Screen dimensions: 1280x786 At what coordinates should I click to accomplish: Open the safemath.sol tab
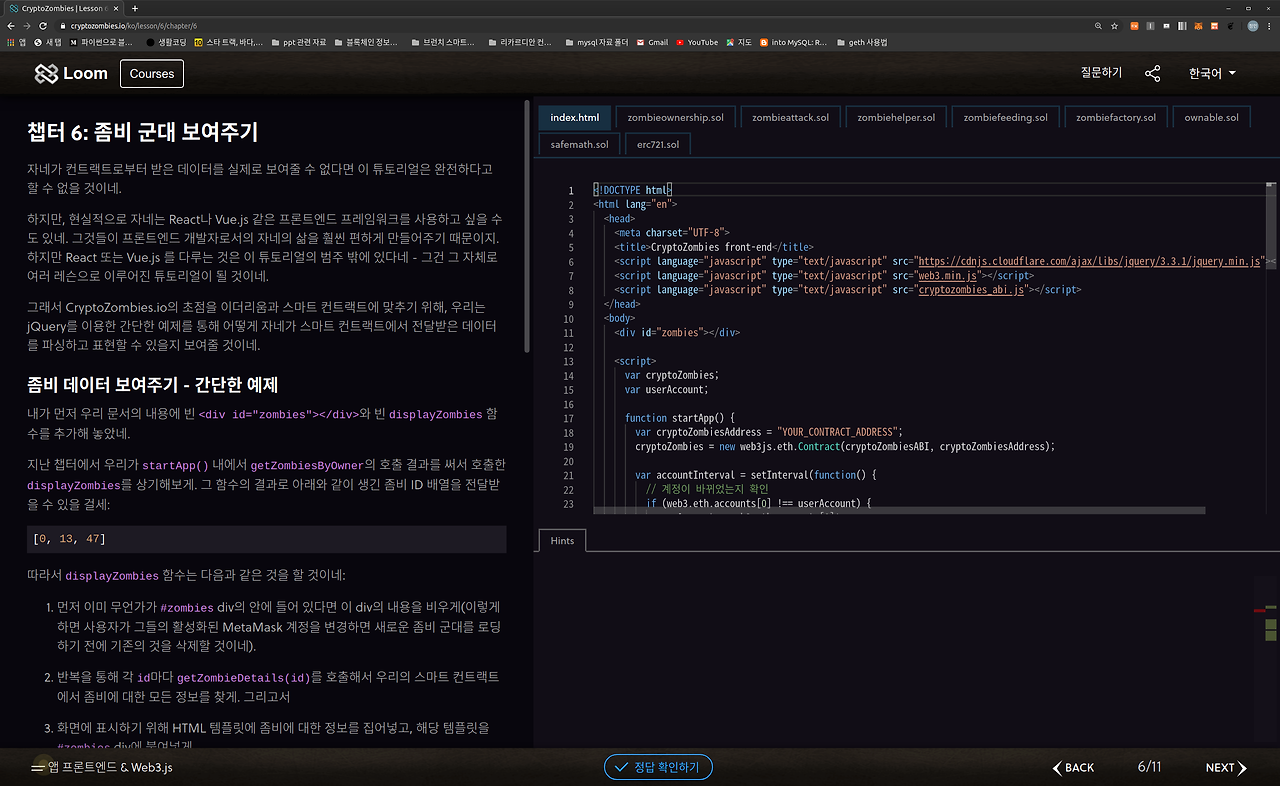[579, 144]
